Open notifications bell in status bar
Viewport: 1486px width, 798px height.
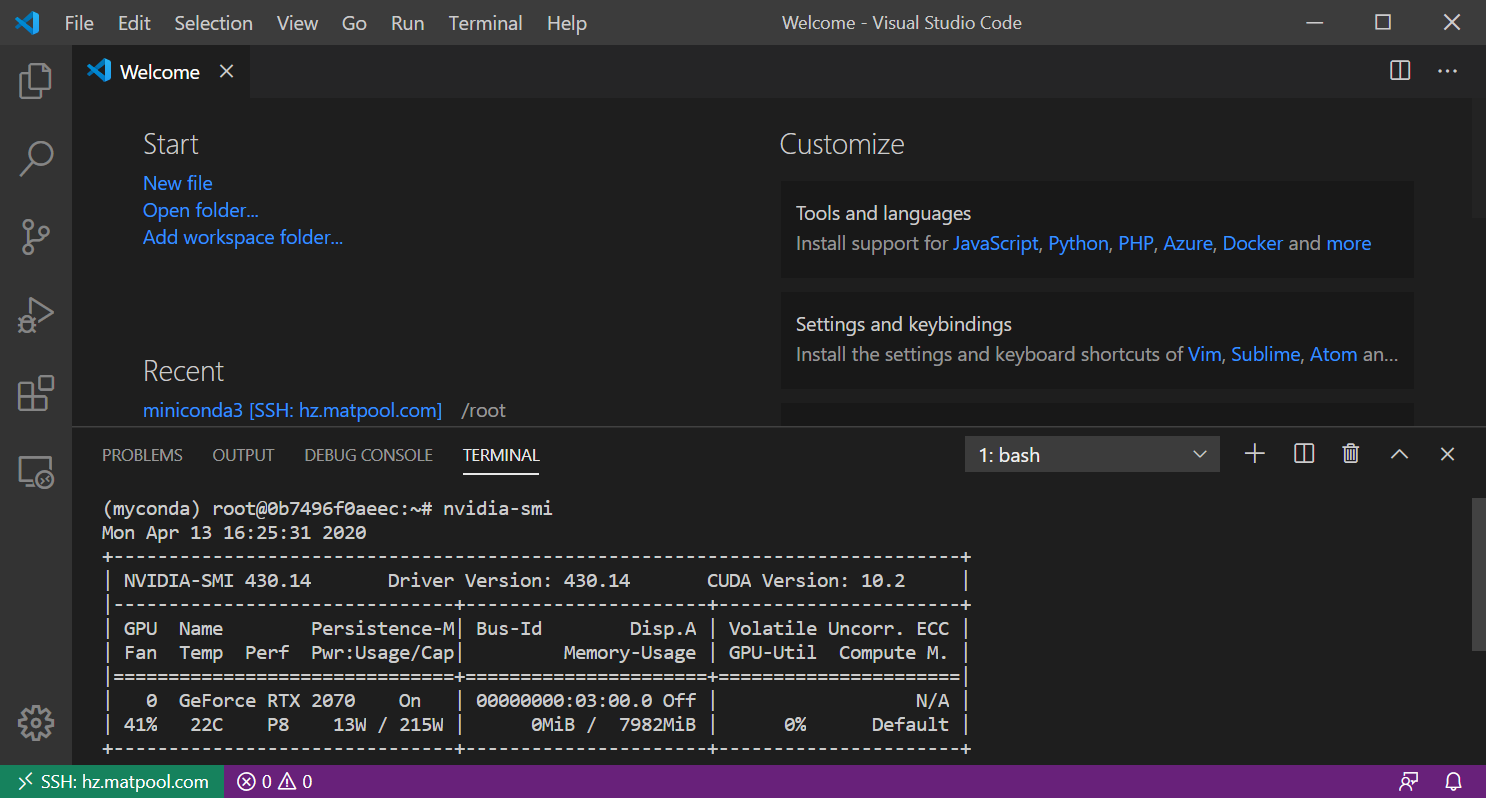pyautogui.click(x=1455, y=782)
